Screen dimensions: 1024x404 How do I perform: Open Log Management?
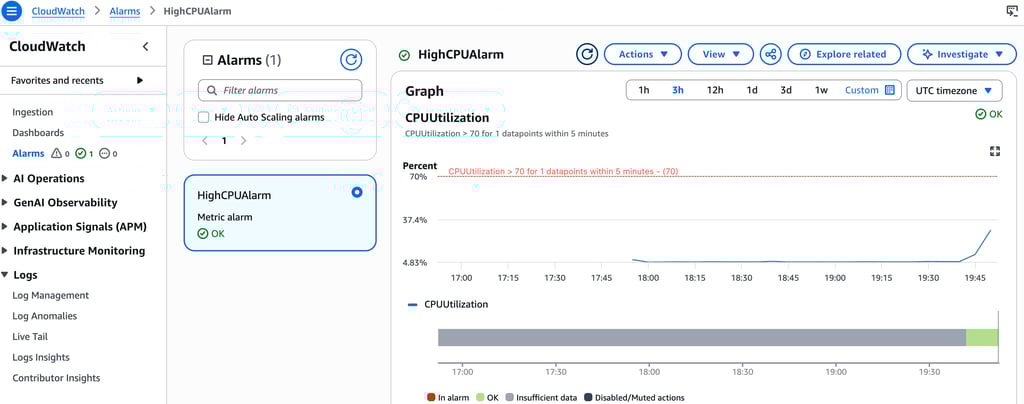(50, 295)
